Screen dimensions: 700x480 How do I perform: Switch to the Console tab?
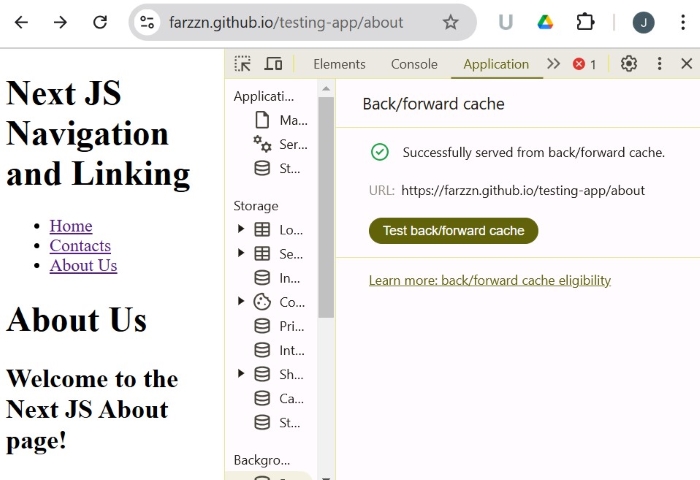pos(414,64)
